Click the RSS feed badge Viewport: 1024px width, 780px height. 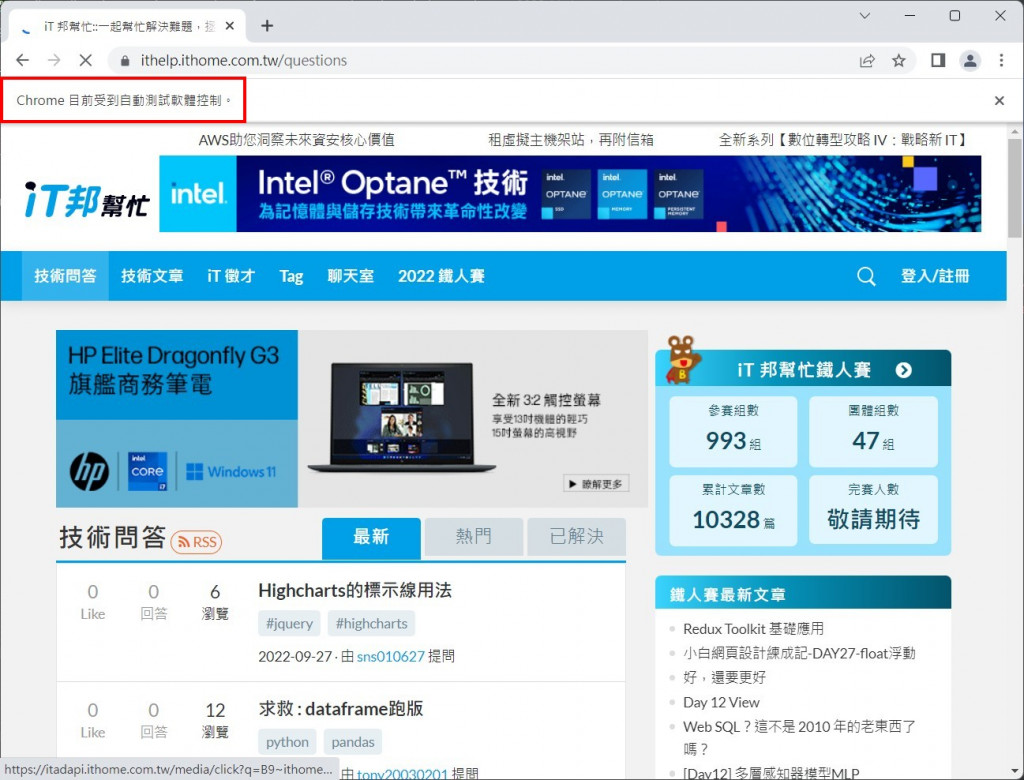pos(197,542)
